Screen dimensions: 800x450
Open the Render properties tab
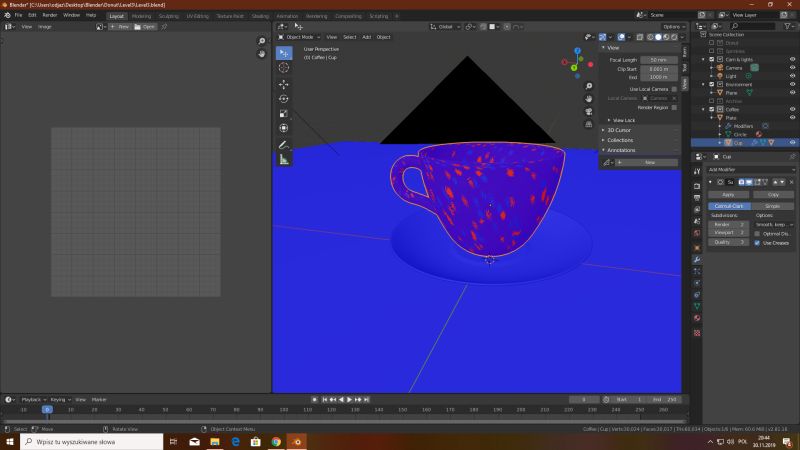pos(697,186)
